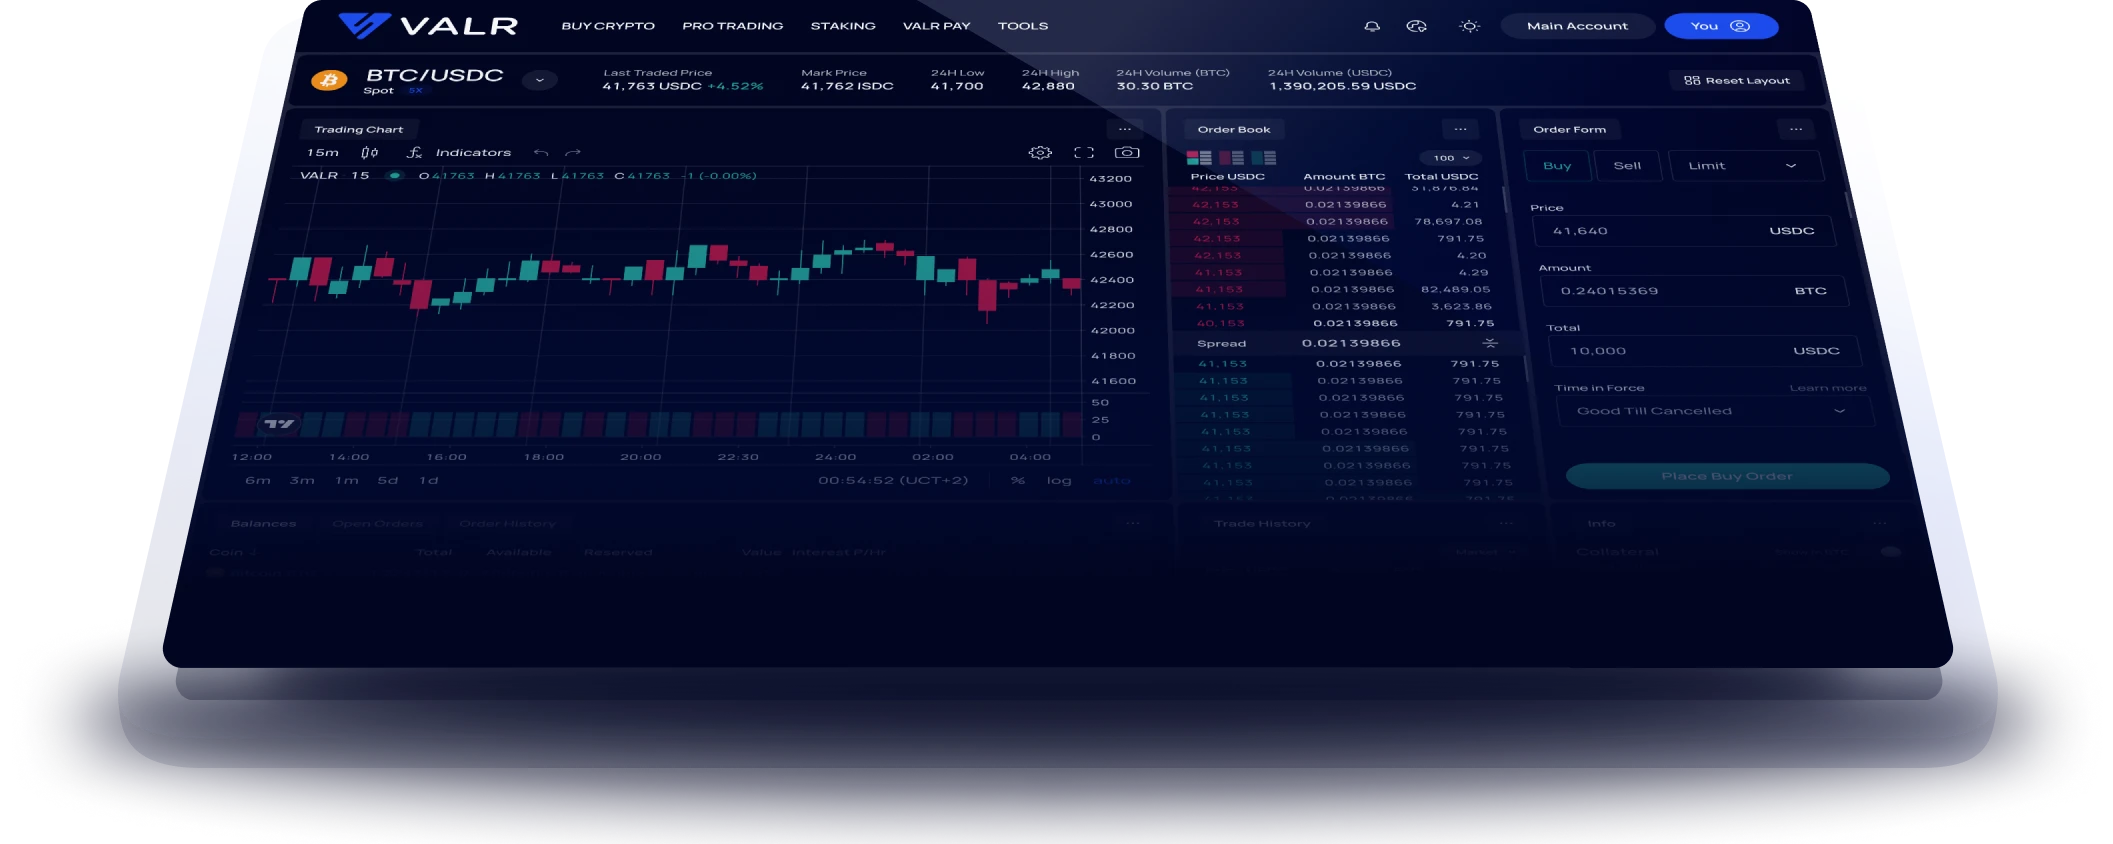Select the Sell side toggle
The height and width of the screenshot is (844, 2113).
click(1627, 166)
